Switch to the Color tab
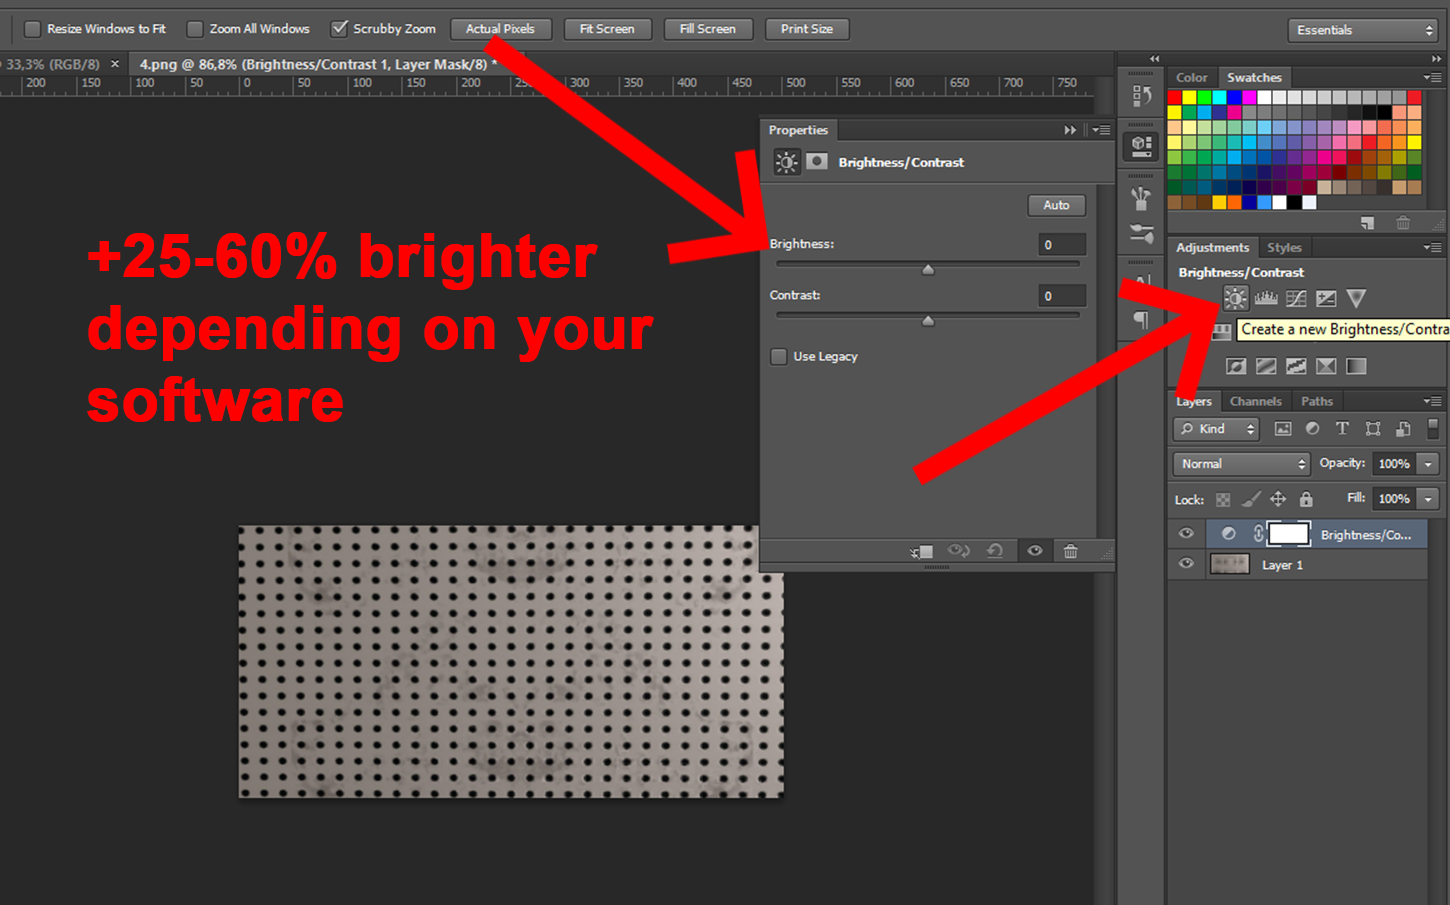This screenshot has height=905, width=1450. 1191,77
